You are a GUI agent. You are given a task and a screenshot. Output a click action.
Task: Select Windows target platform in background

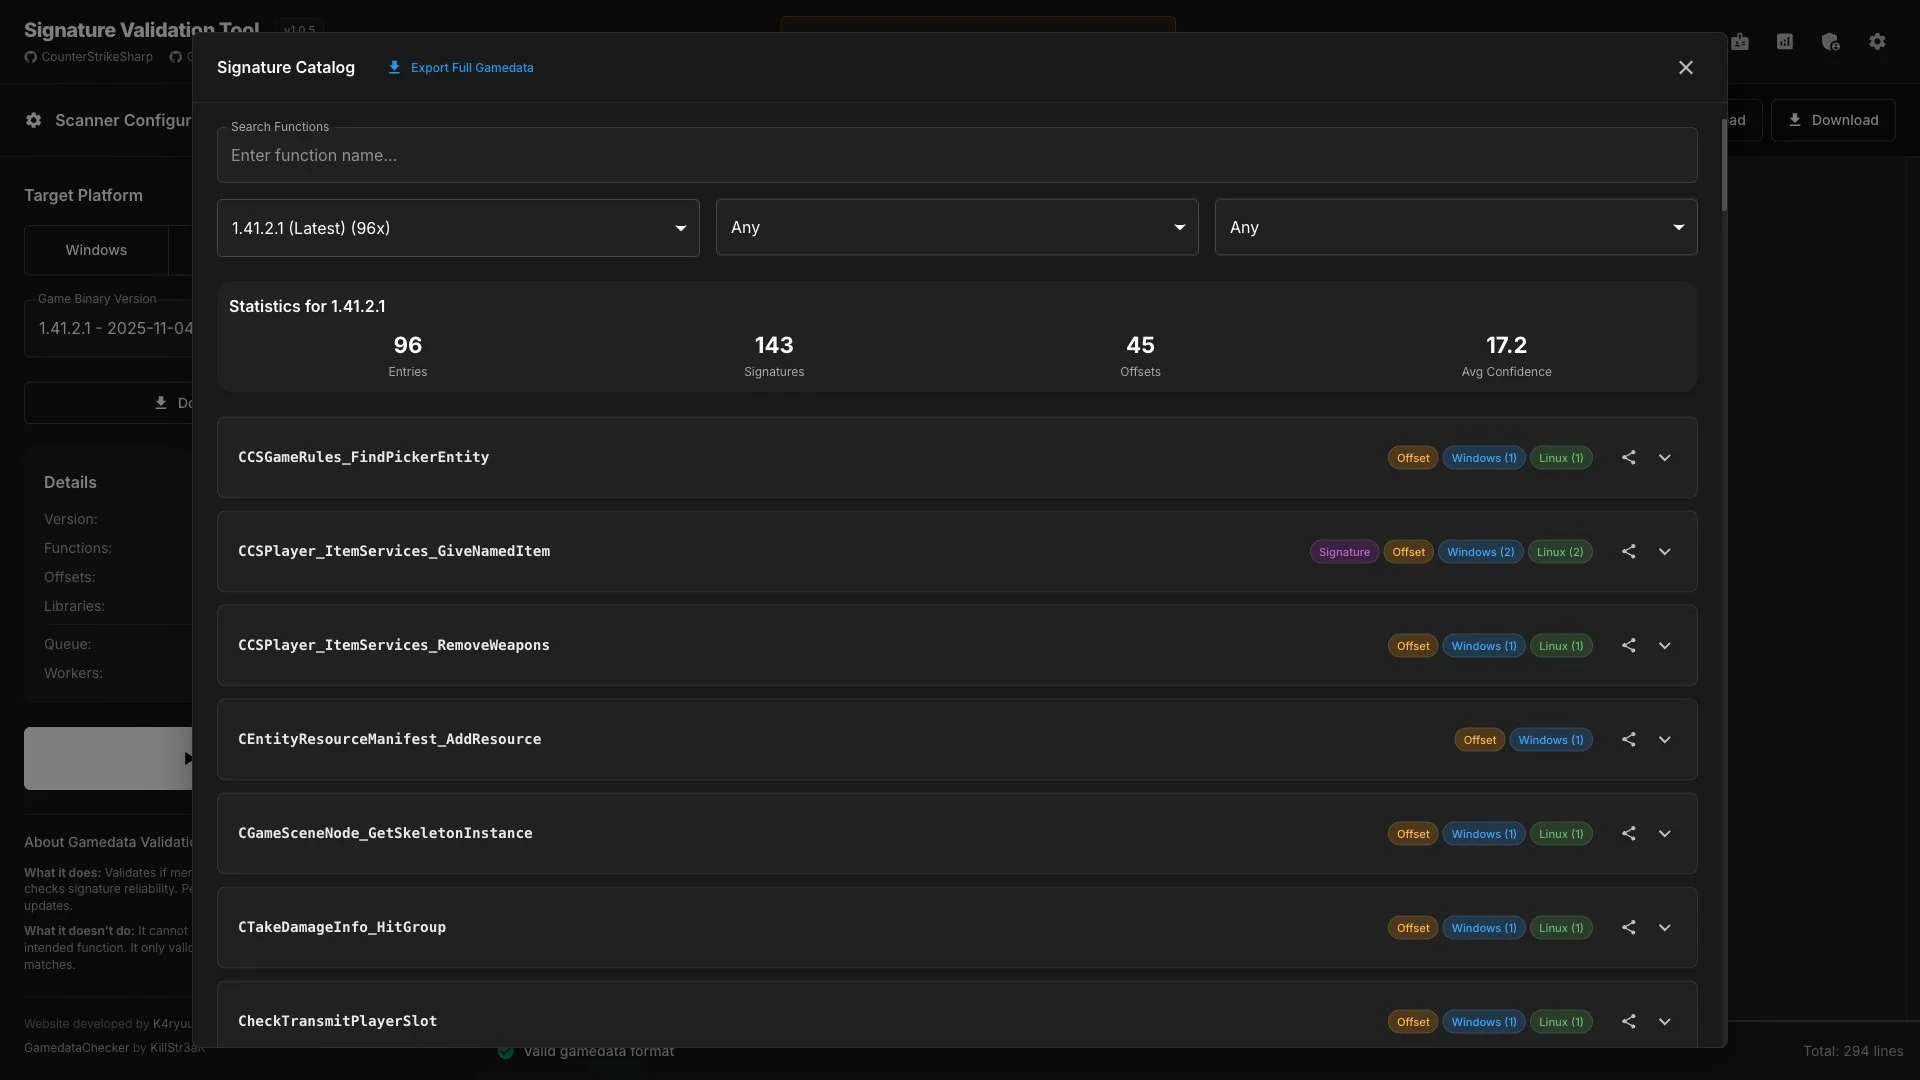pyautogui.click(x=96, y=250)
